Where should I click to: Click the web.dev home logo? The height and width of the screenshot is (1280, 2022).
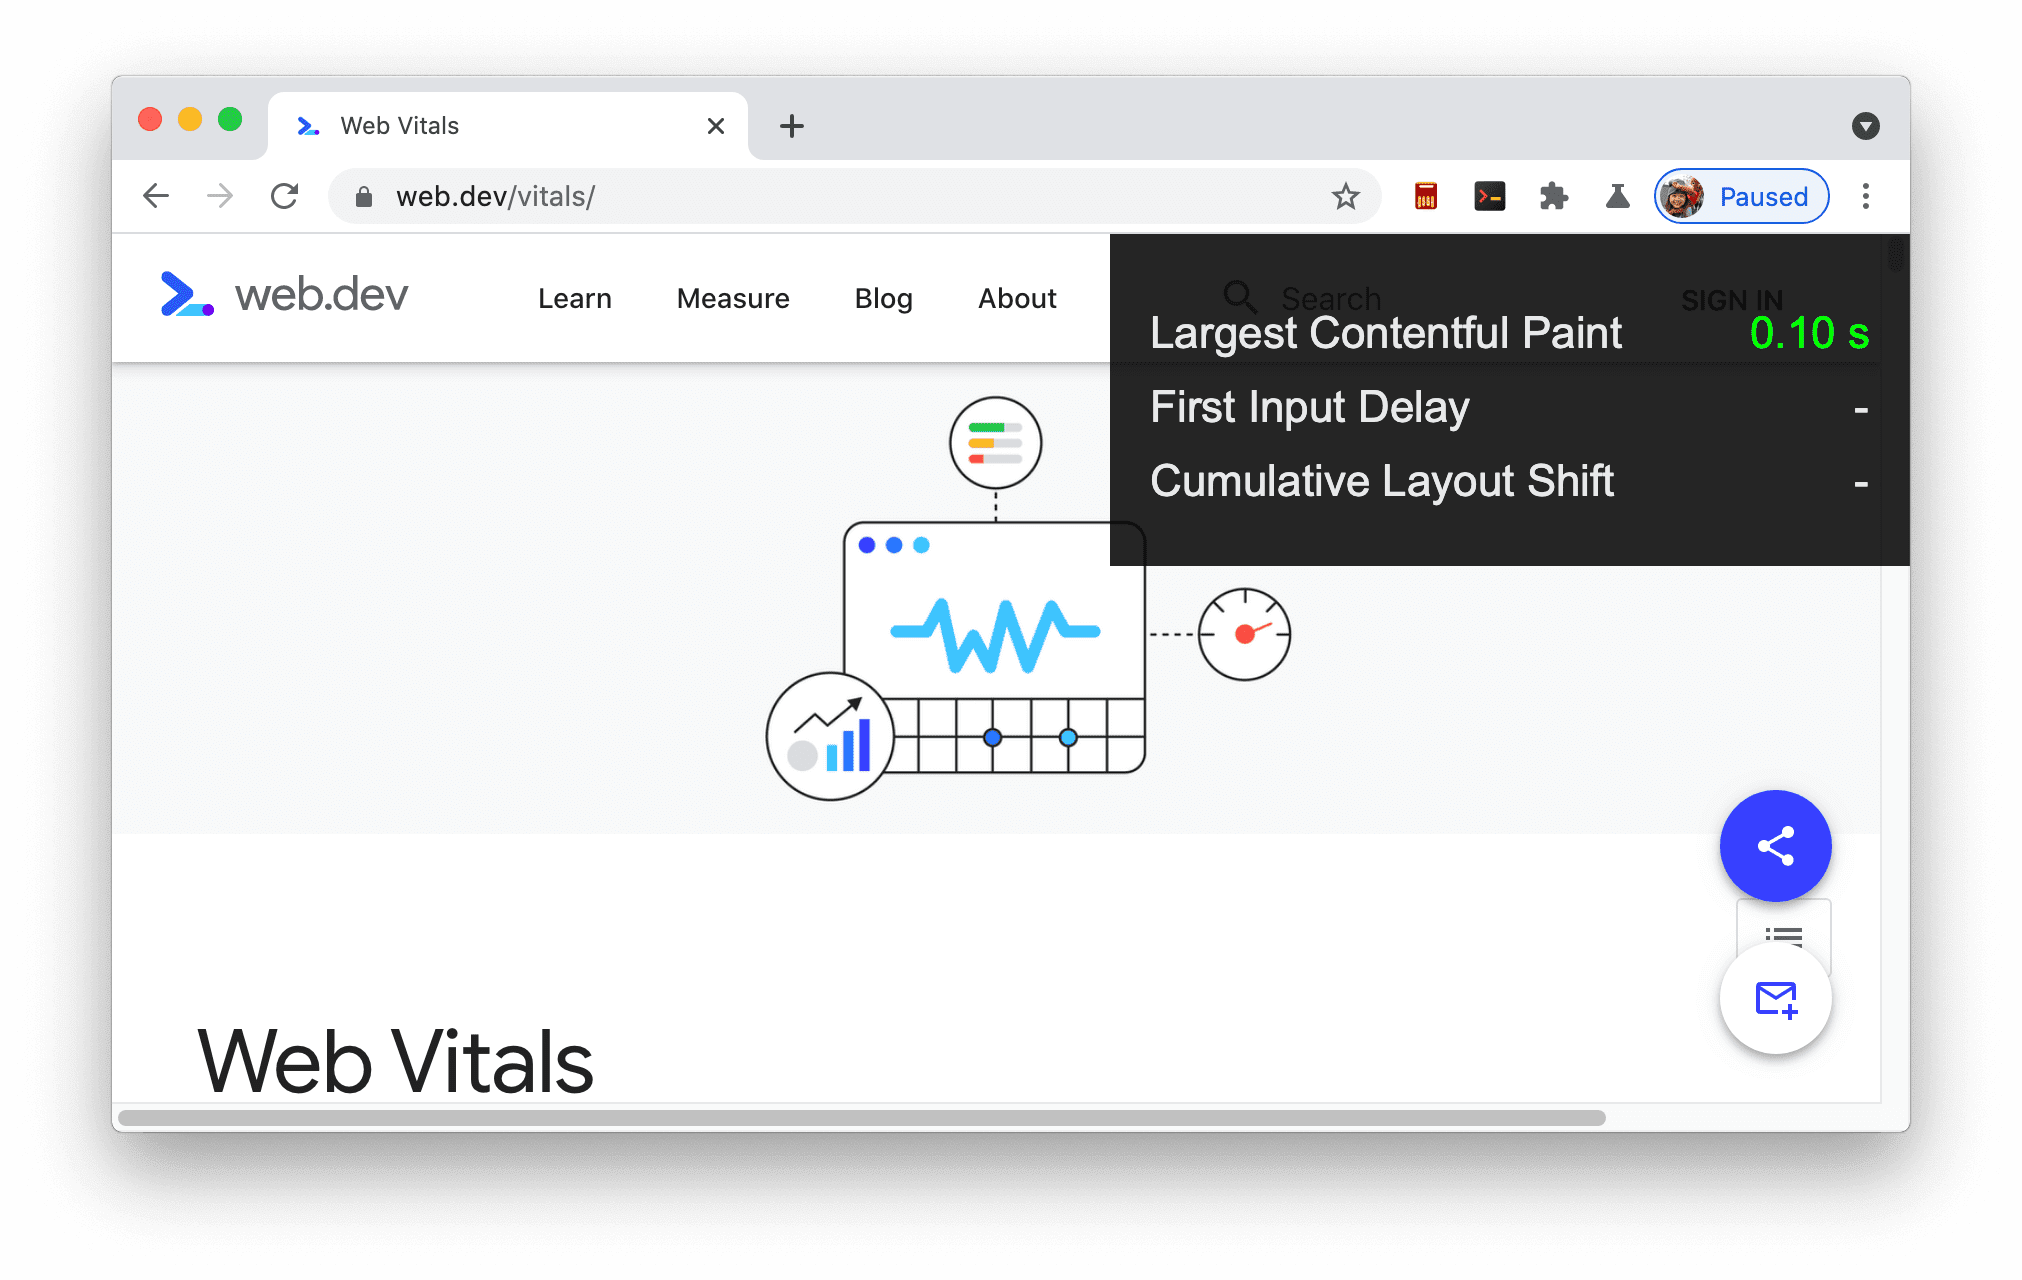[x=283, y=295]
